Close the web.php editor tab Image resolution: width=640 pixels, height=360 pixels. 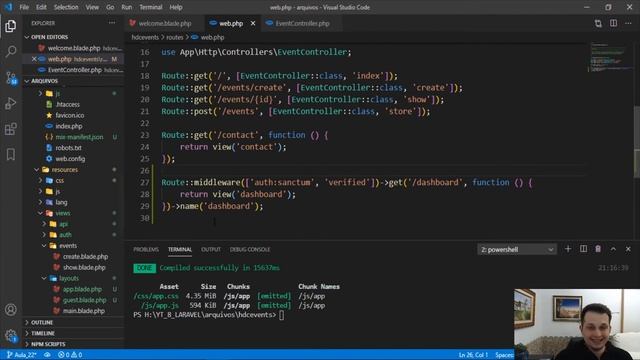(253, 23)
